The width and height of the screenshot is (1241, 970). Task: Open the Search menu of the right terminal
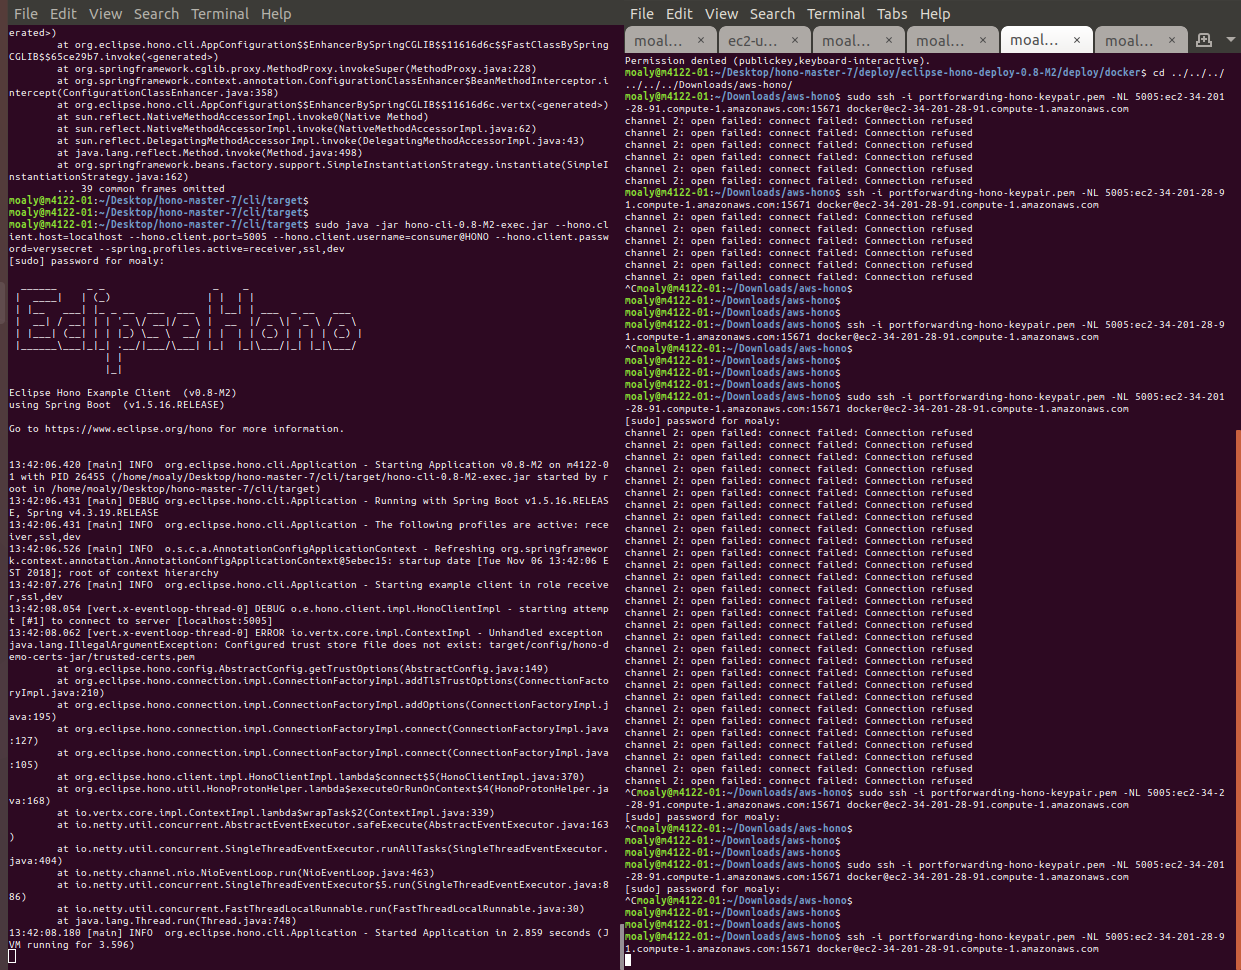click(771, 13)
